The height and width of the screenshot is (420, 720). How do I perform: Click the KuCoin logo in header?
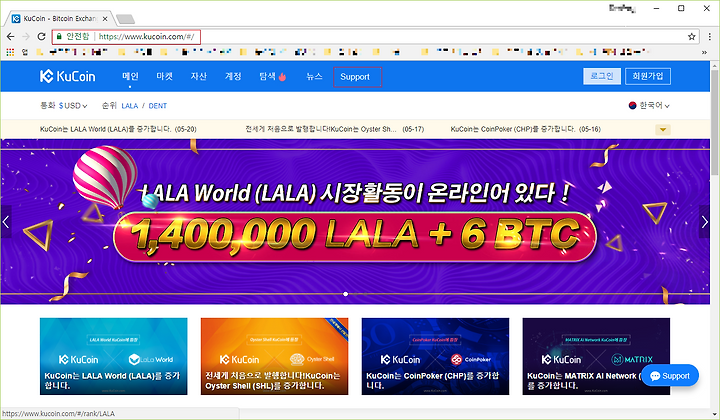tap(68, 76)
